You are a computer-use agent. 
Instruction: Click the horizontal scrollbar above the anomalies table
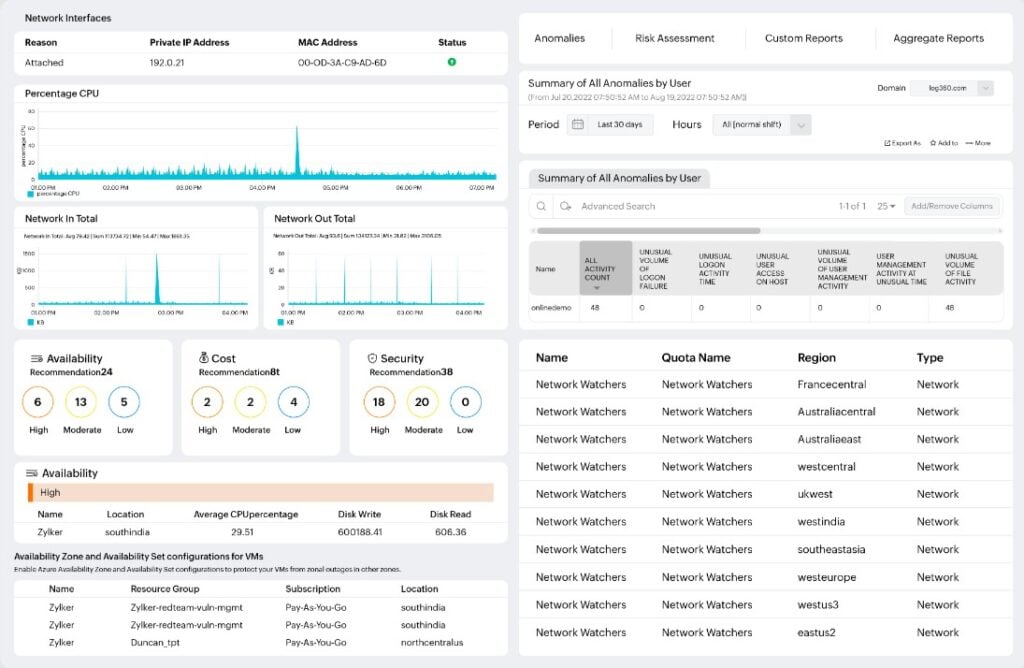pos(648,231)
